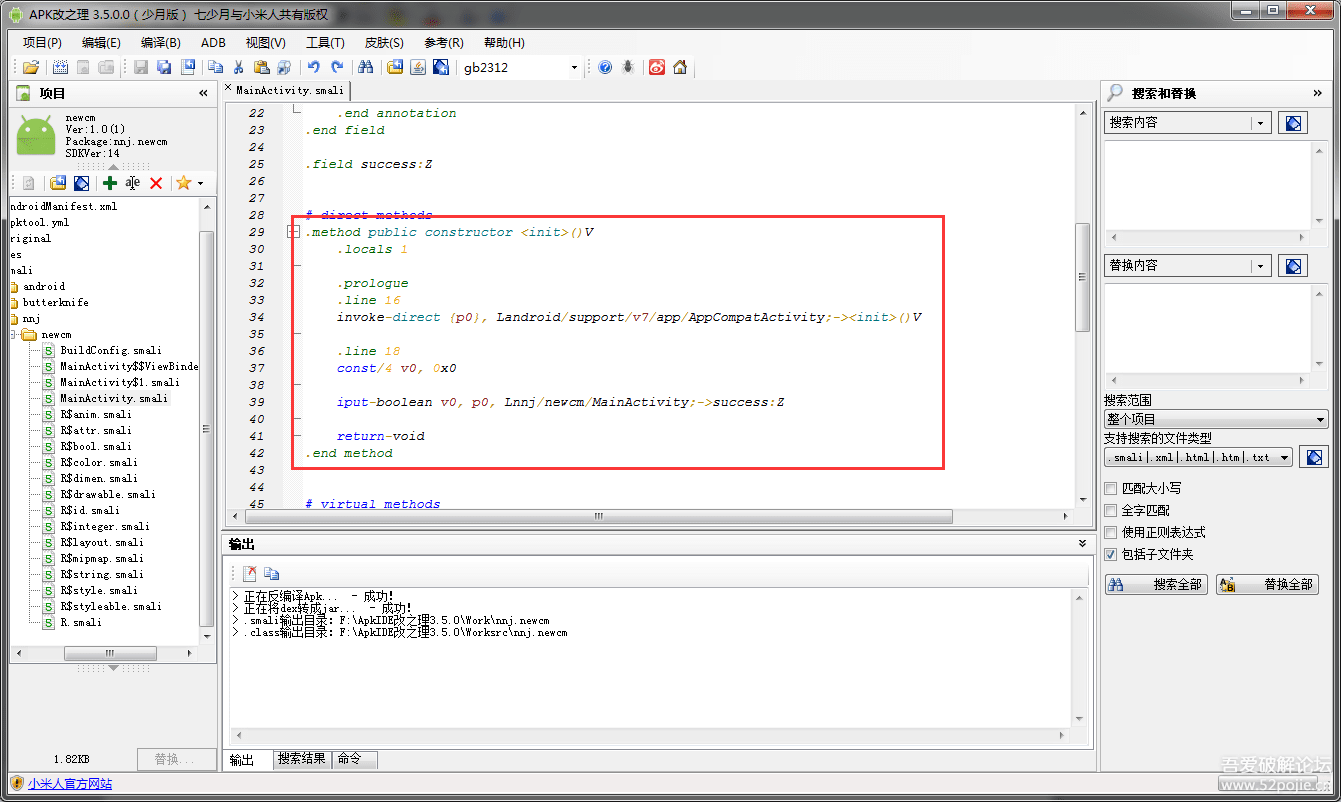
Task: Collapse the 搜索和替换 panel with double chevron
Action: click(x=1318, y=93)
